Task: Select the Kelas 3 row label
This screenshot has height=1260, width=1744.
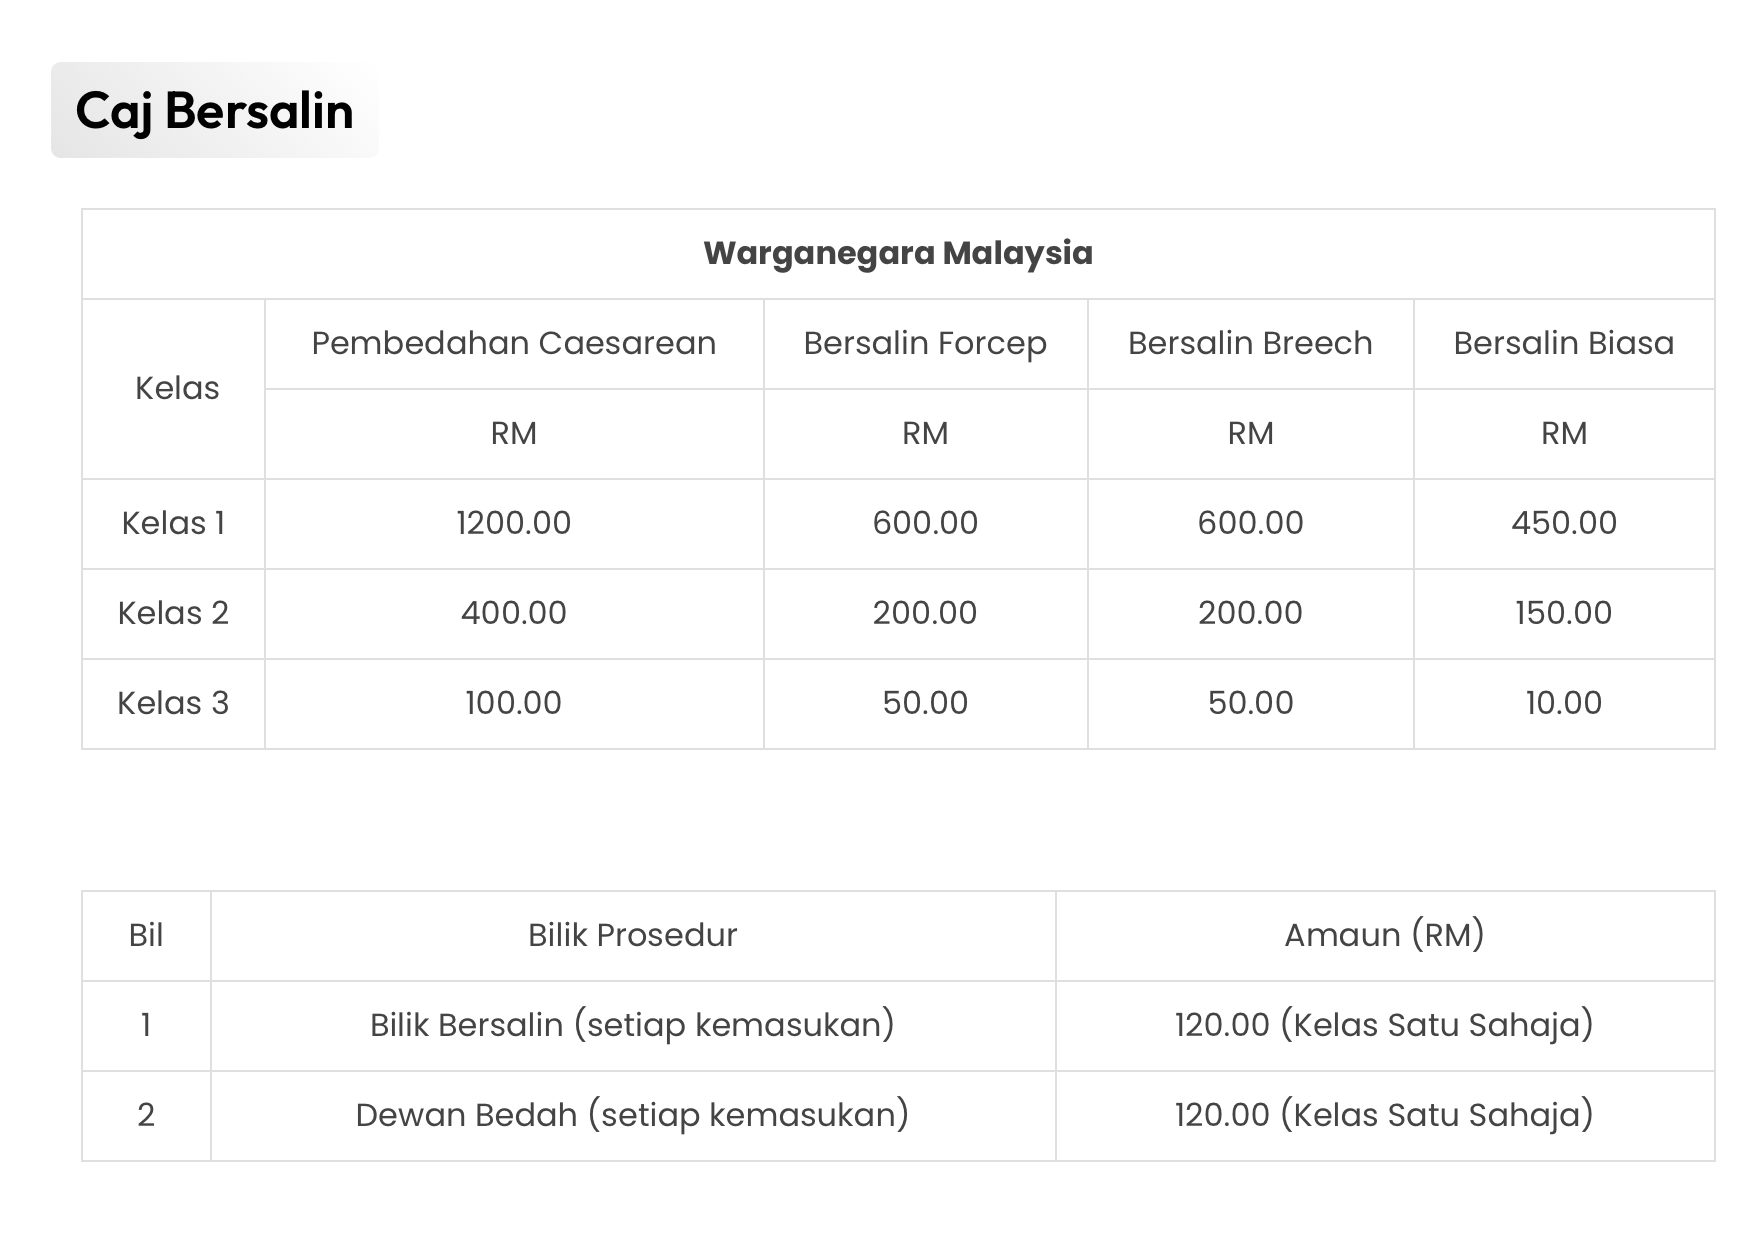Action: (173, 703)
